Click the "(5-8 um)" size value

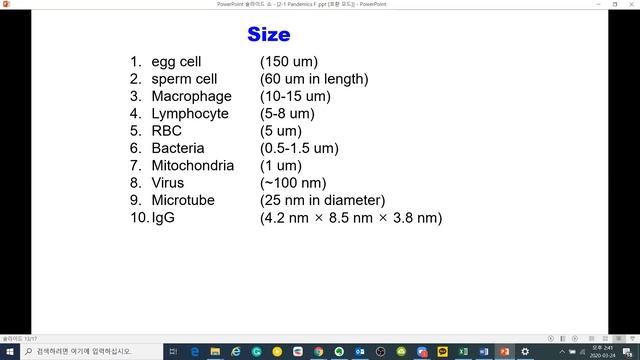287,113
